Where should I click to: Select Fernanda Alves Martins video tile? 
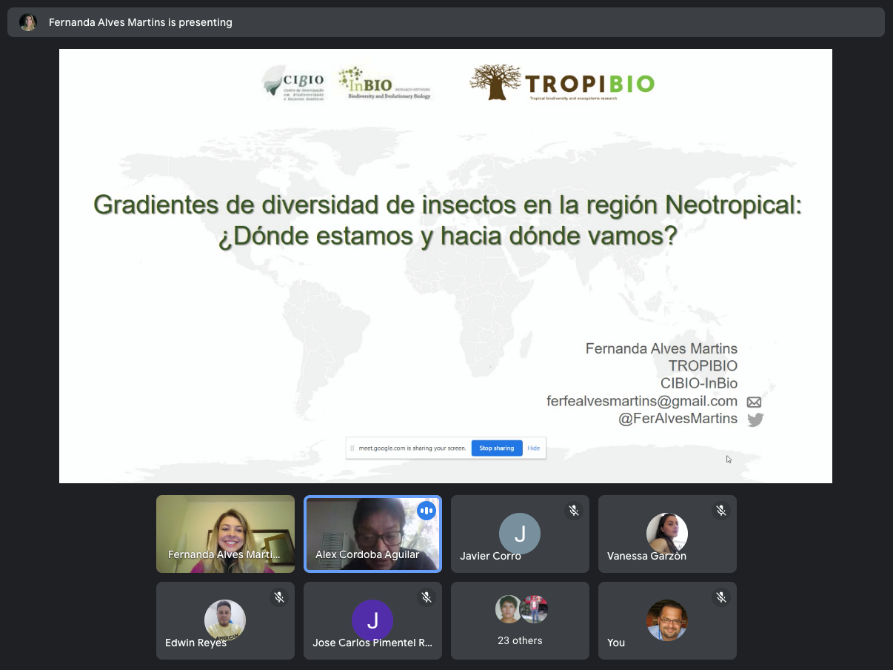(x=226, y=534)
